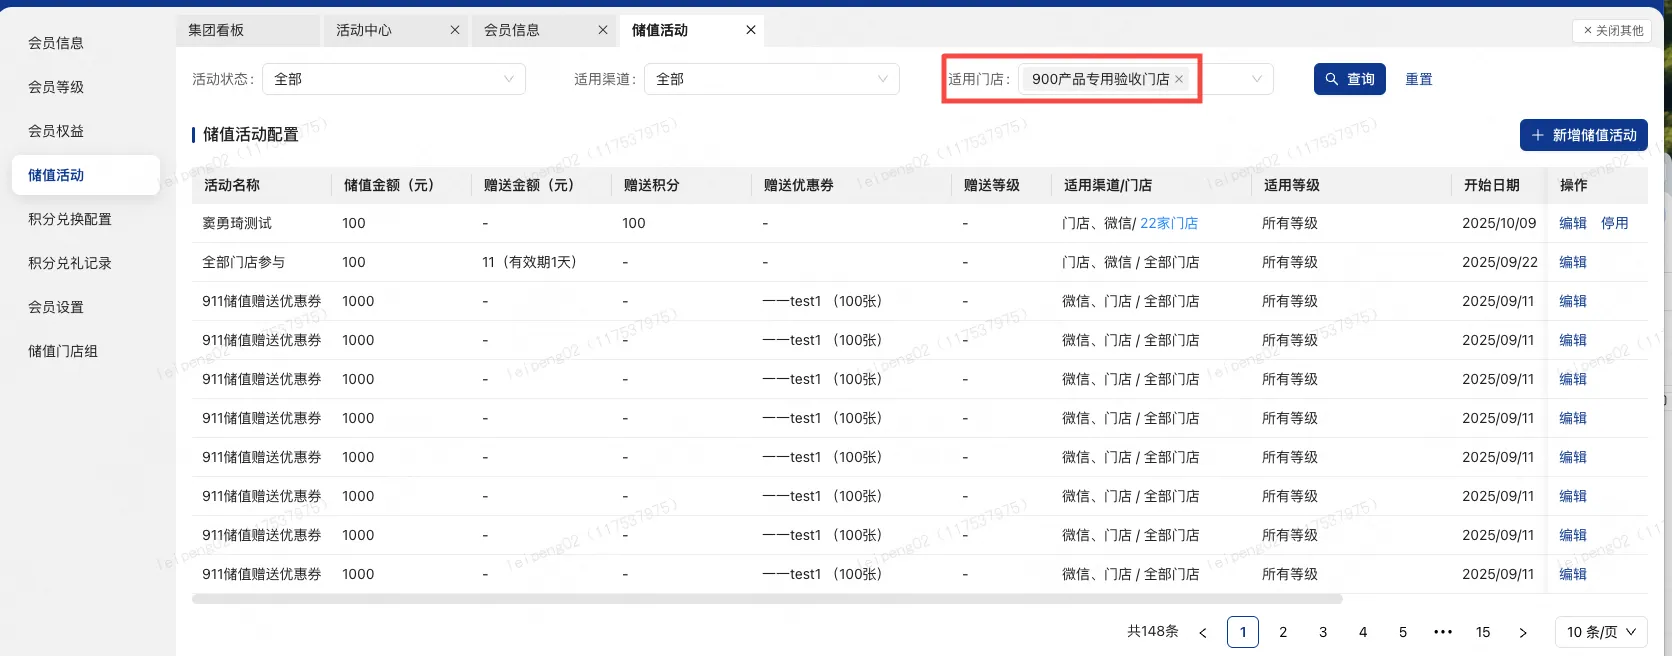Screen dimensions: 1672x656
Task: Go to page 4
Action: click(x=1363, y=632)
